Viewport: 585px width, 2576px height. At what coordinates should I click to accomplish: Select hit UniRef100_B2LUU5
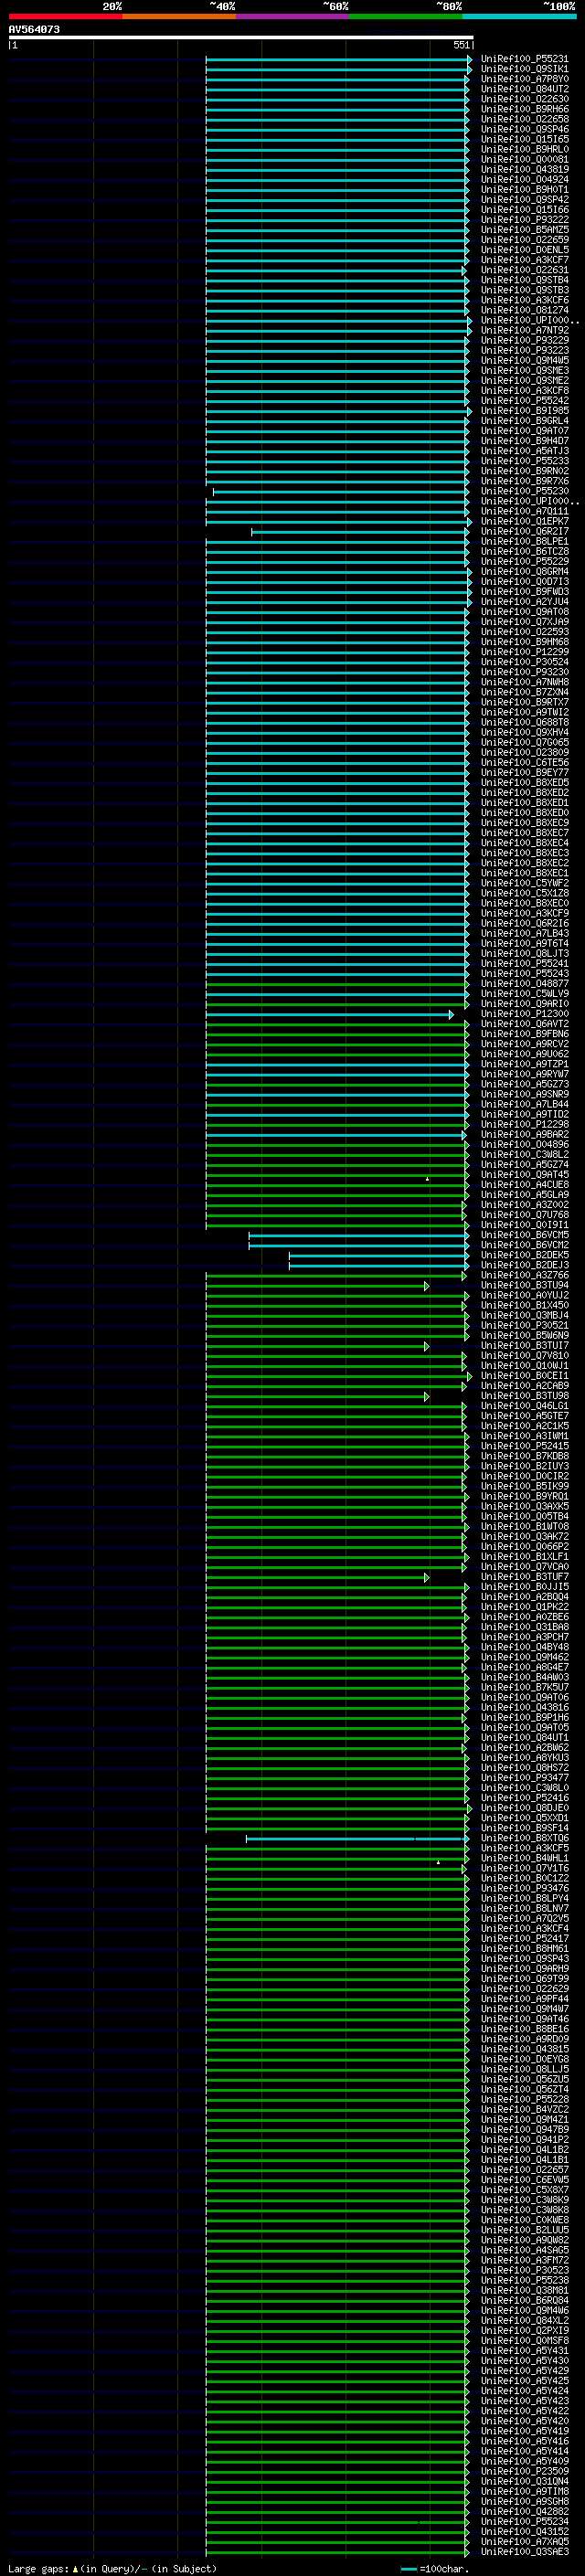[525, 2231]
